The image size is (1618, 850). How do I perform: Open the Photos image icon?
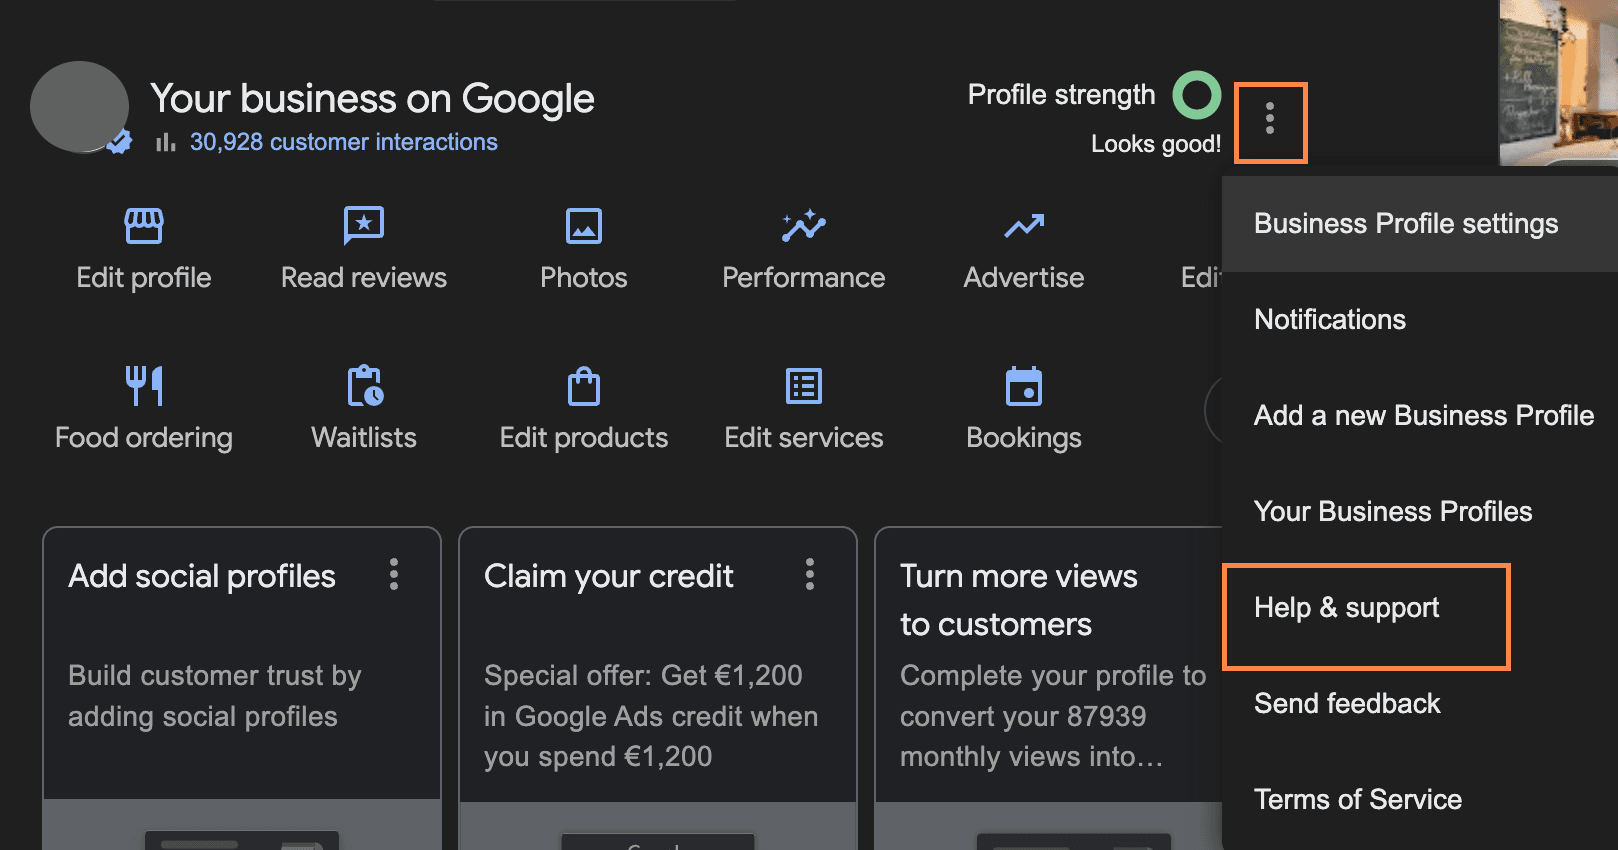[x=584, y=226]
